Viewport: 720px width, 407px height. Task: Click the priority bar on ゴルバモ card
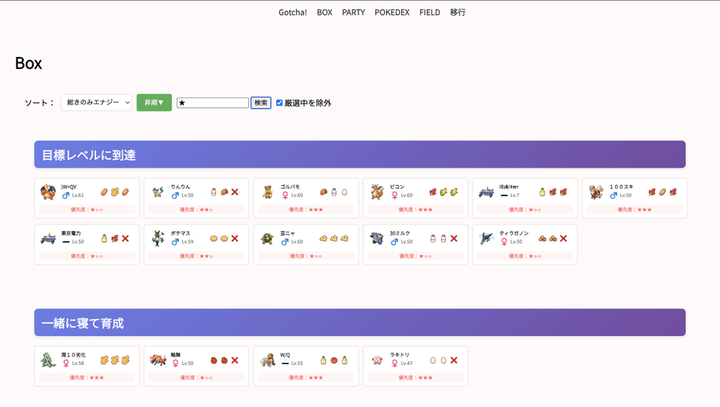click(306, 209)
